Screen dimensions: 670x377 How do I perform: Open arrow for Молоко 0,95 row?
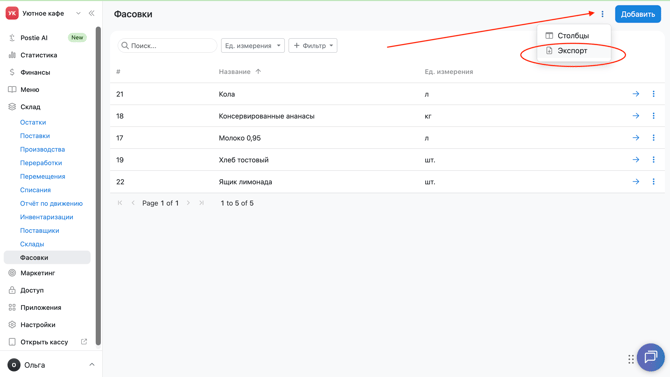[636, 138]
